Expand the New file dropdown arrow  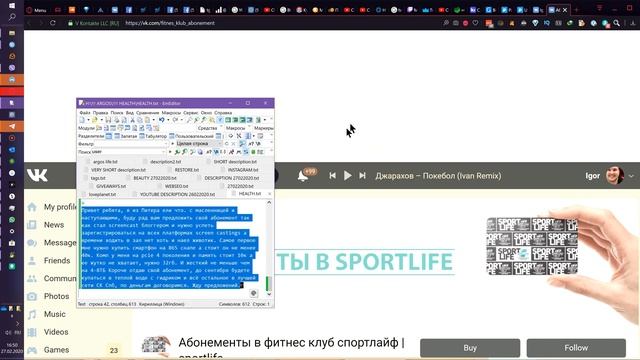[89, 120]
